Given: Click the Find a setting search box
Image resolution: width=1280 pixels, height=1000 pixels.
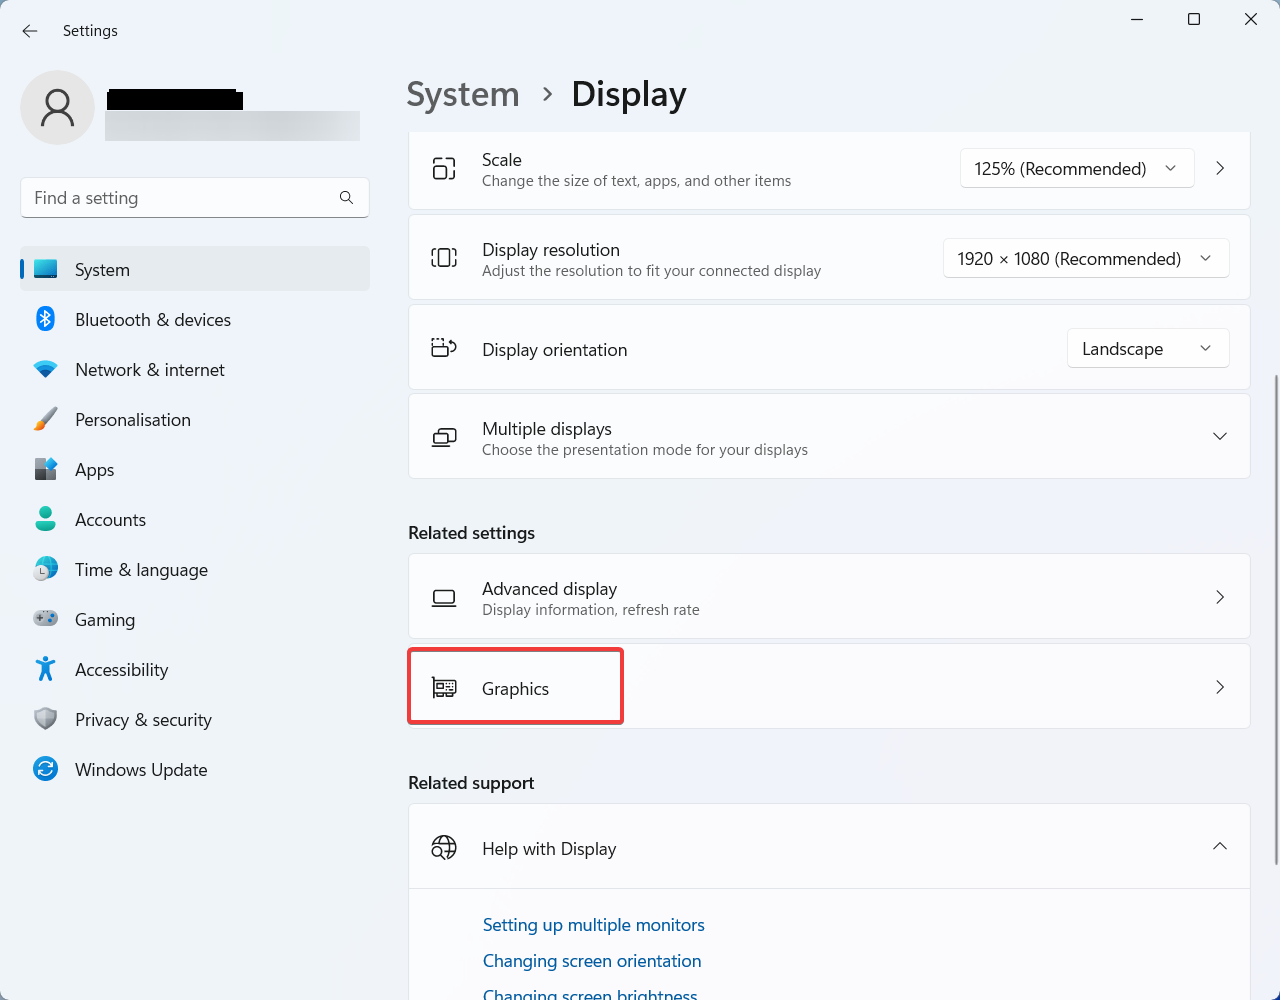Looking at the screenshot, I should 195,198.
